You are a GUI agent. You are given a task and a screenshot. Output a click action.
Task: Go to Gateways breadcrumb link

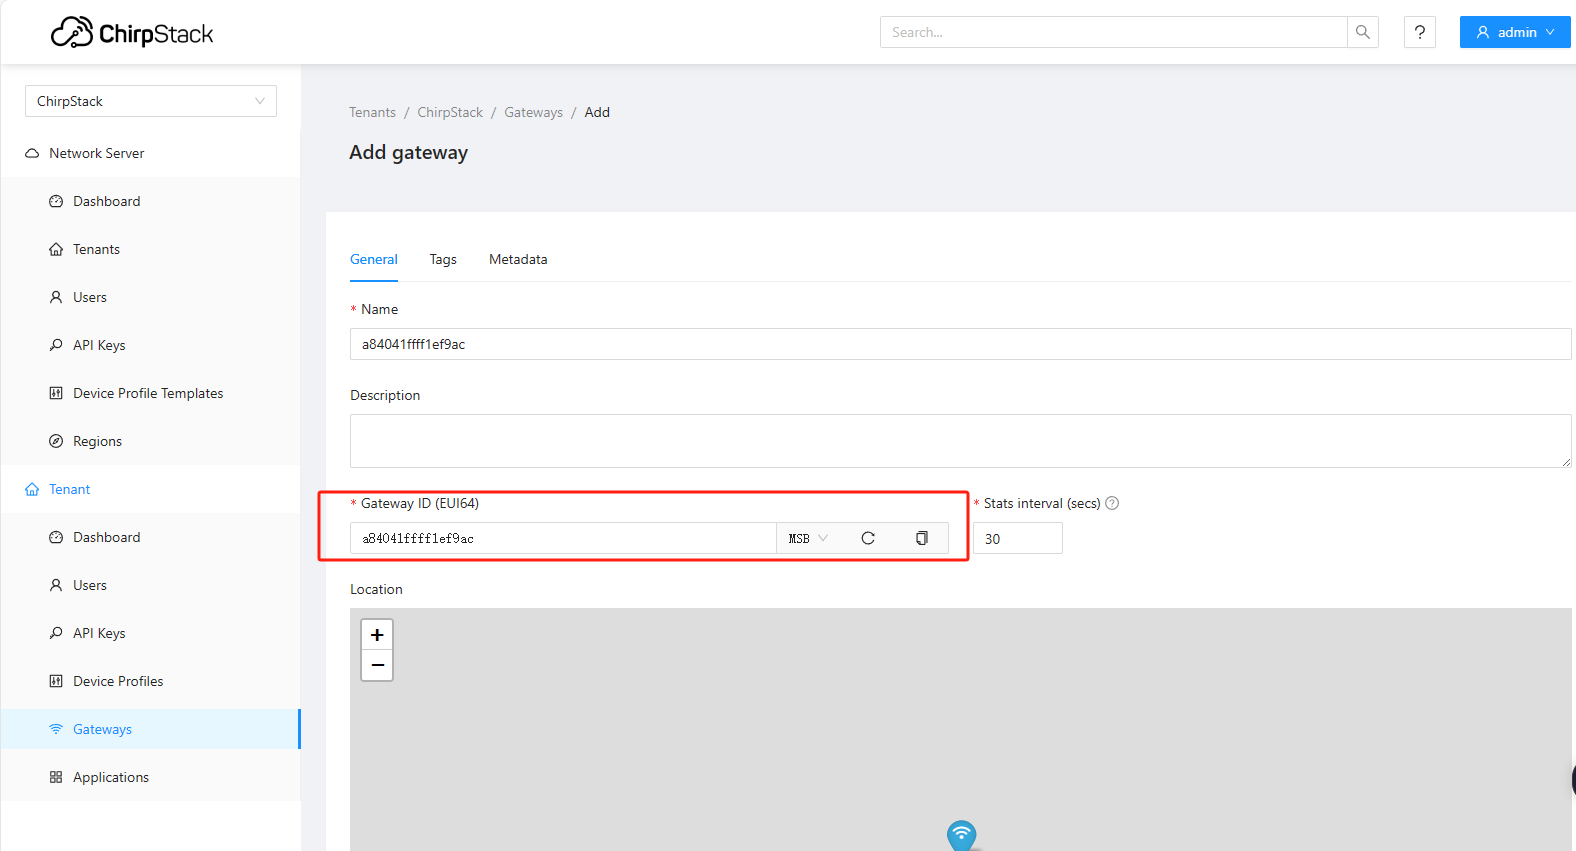tap(533, 112)
